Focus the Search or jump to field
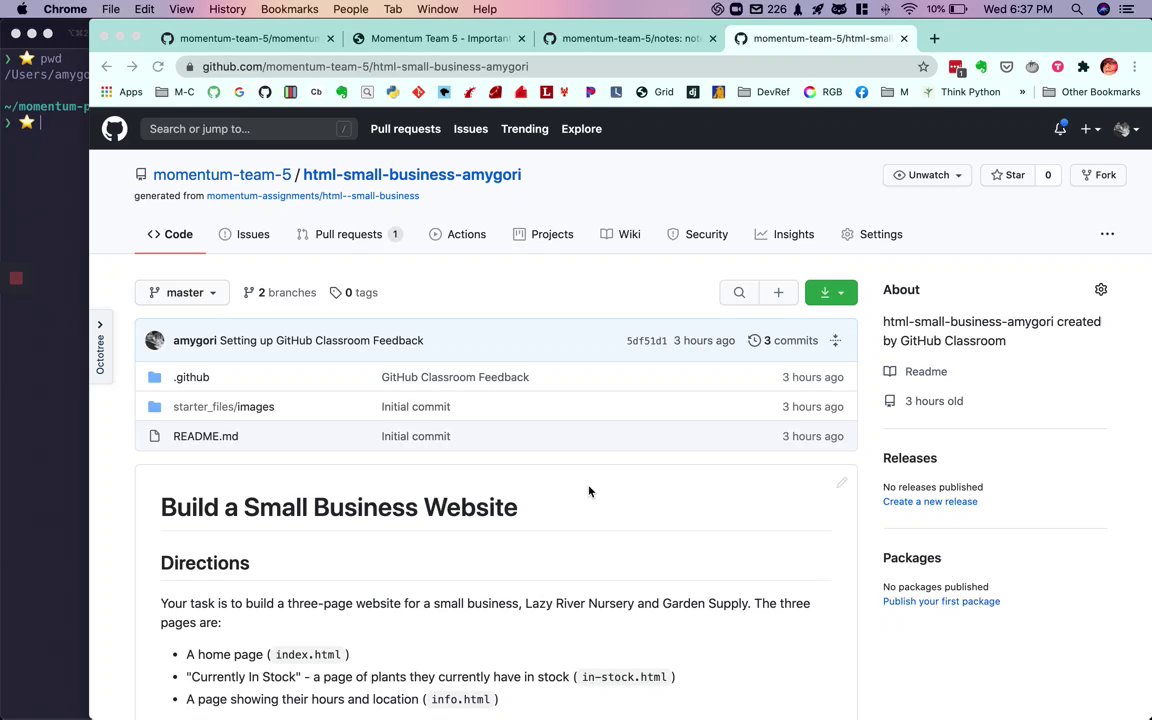1152x720 pixels. 246,129
